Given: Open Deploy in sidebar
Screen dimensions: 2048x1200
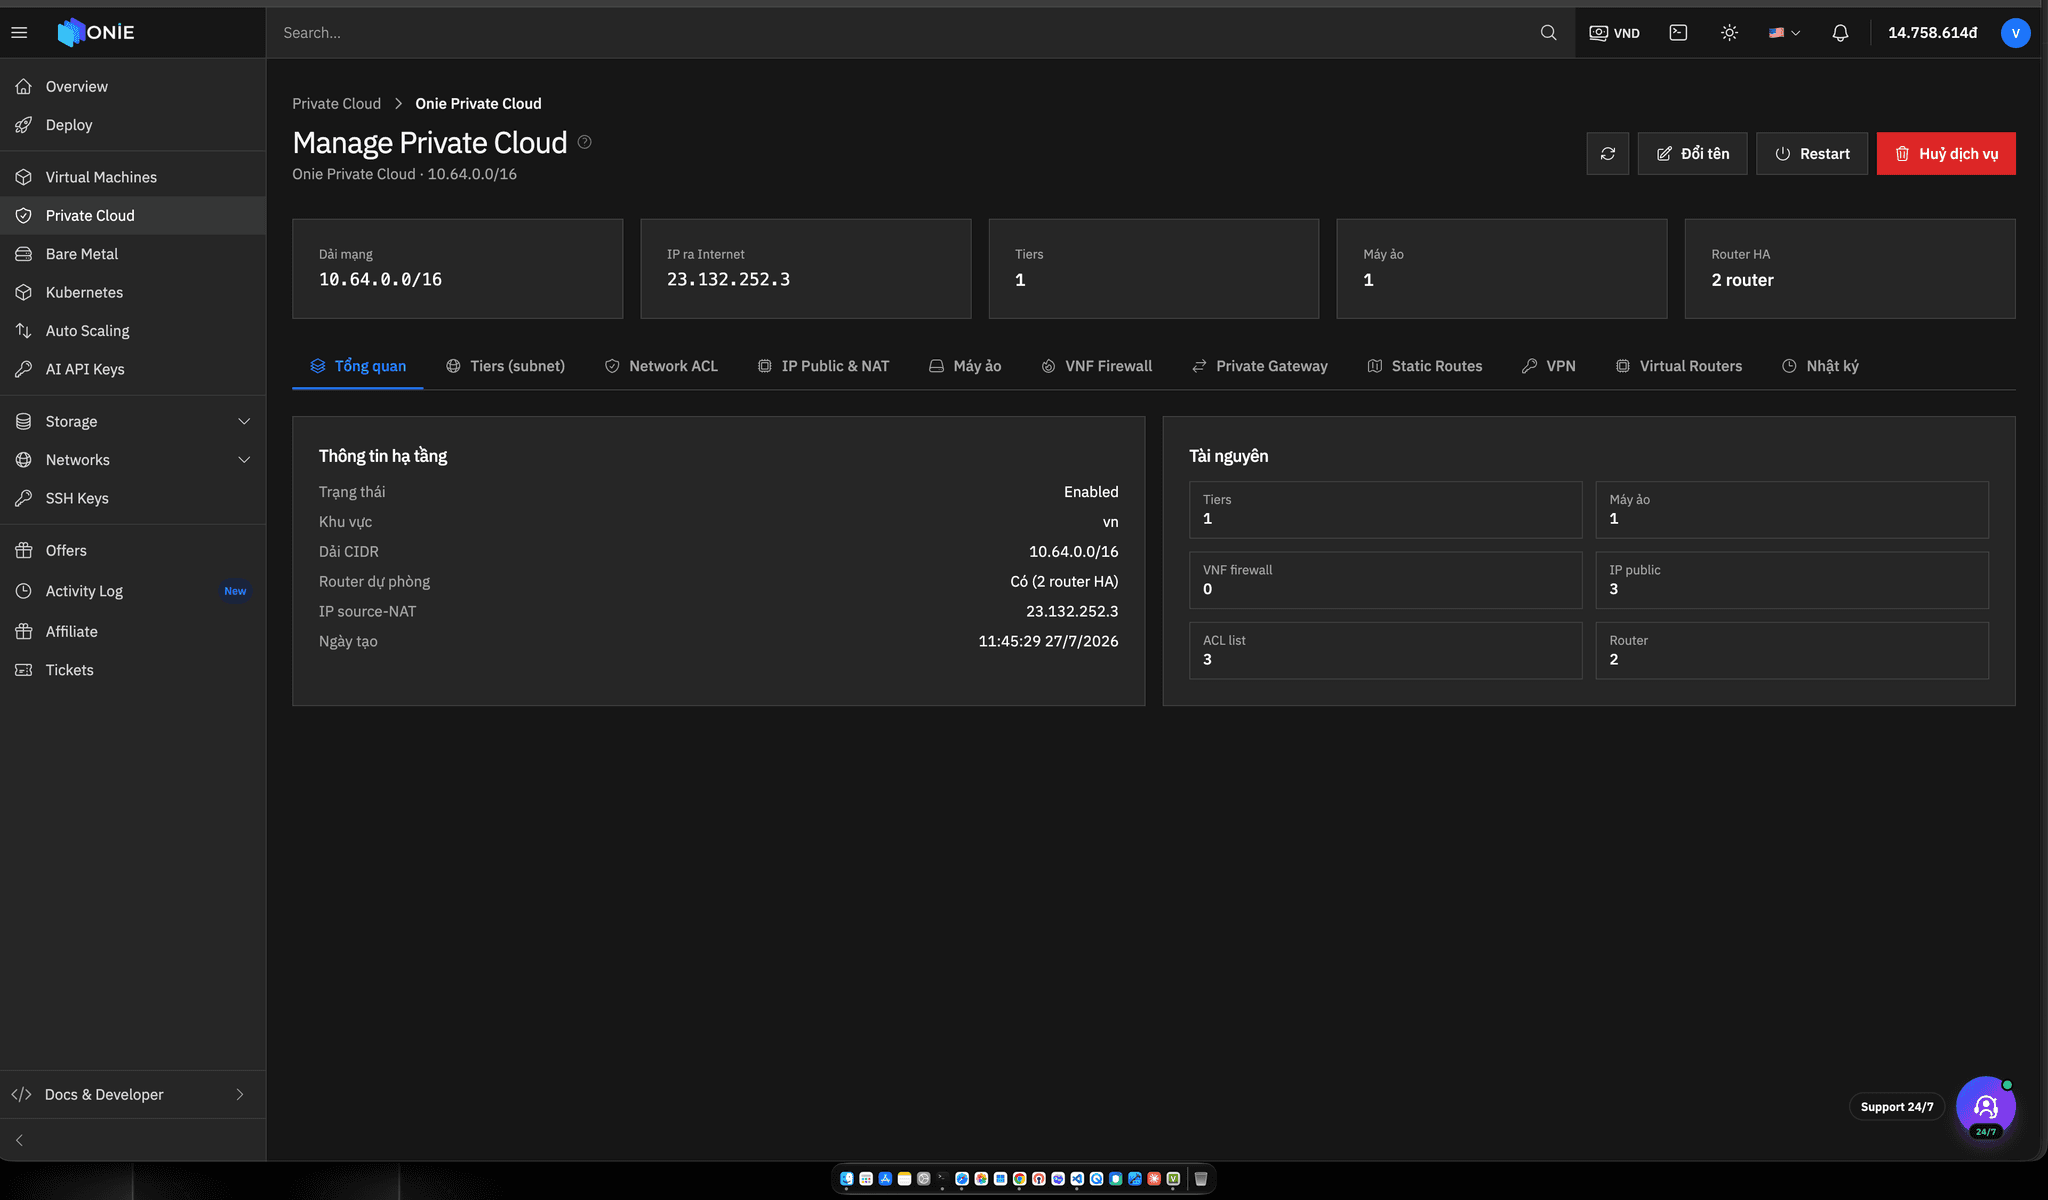Looking at the screenshot, I should point(133,125).
